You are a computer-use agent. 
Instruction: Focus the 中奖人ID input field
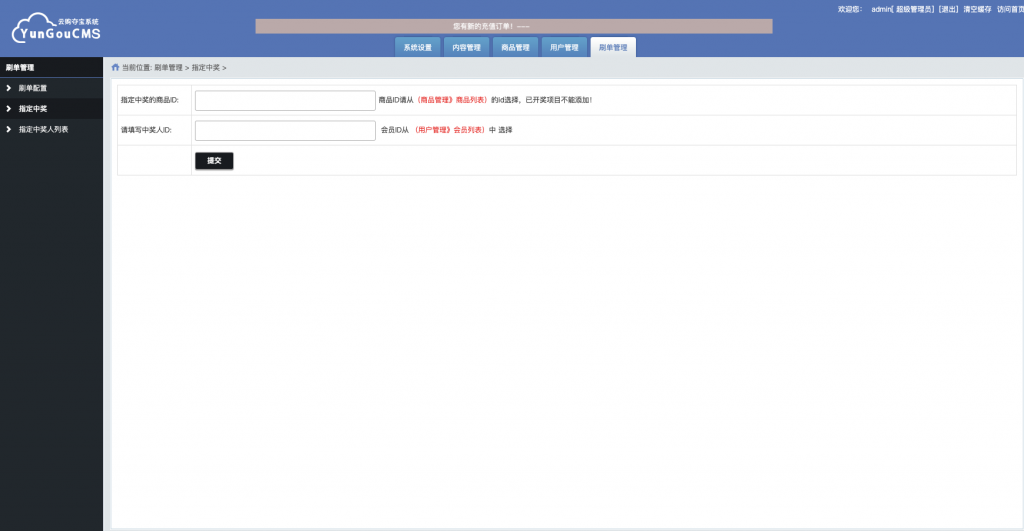point(285,131)
